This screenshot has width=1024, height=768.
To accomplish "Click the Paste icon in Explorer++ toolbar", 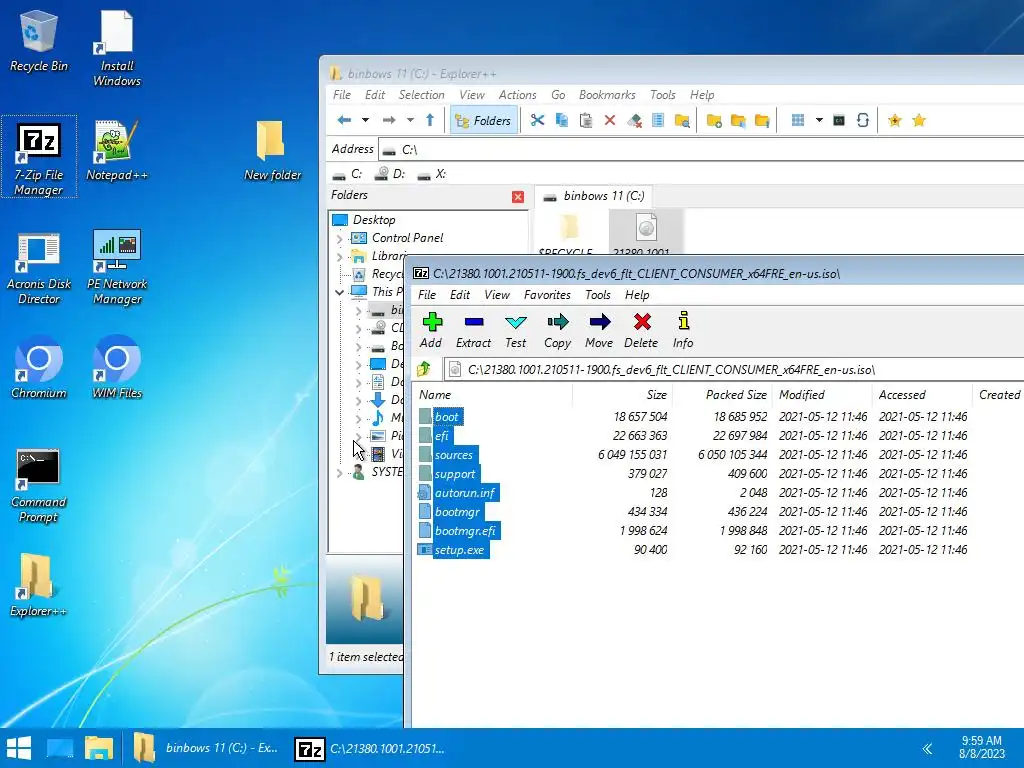I will [x=586, y=120].
